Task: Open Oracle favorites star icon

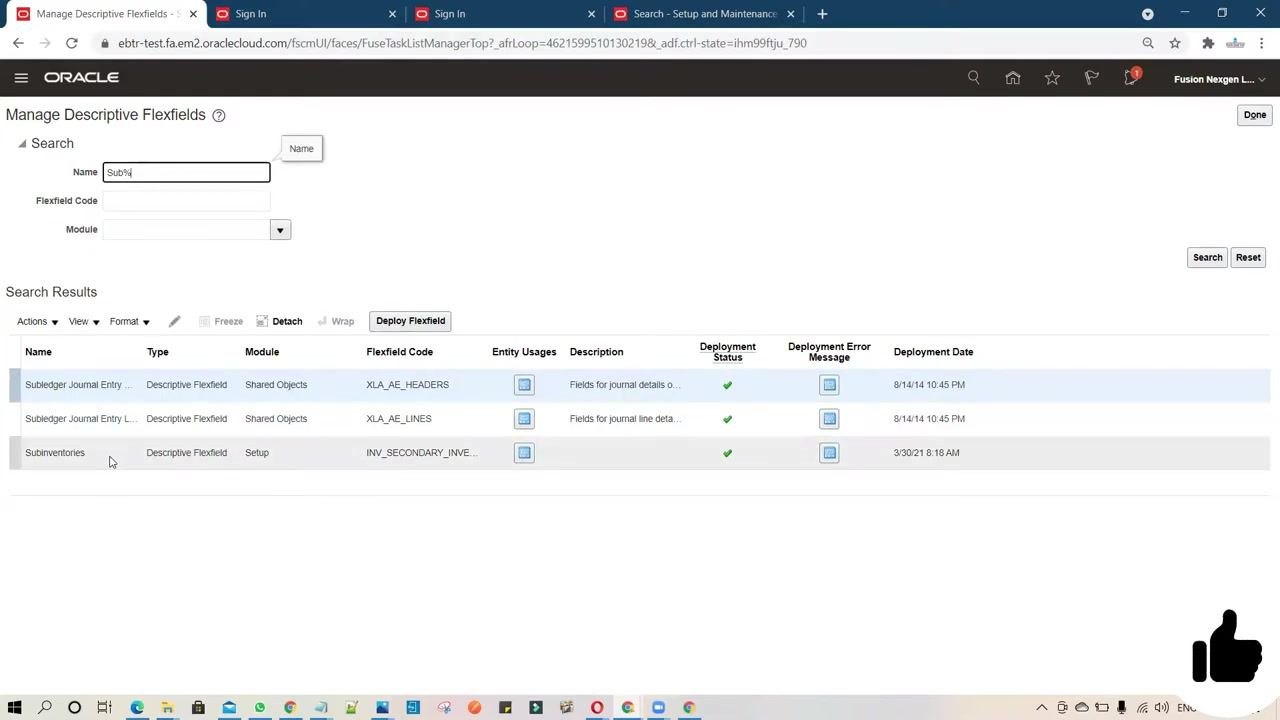Action: [1052, 78]
